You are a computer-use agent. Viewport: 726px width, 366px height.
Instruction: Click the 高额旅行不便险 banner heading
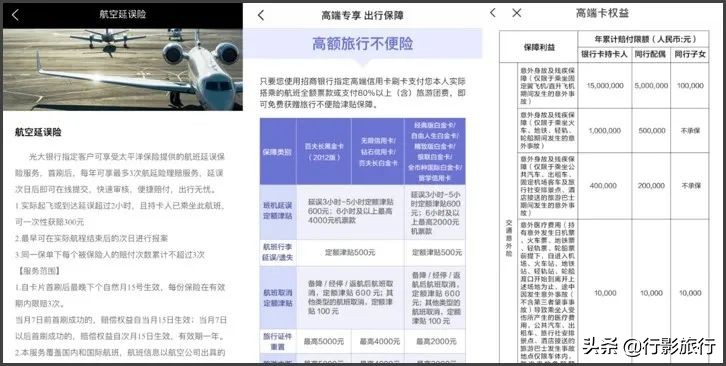(x=363, y=44)
